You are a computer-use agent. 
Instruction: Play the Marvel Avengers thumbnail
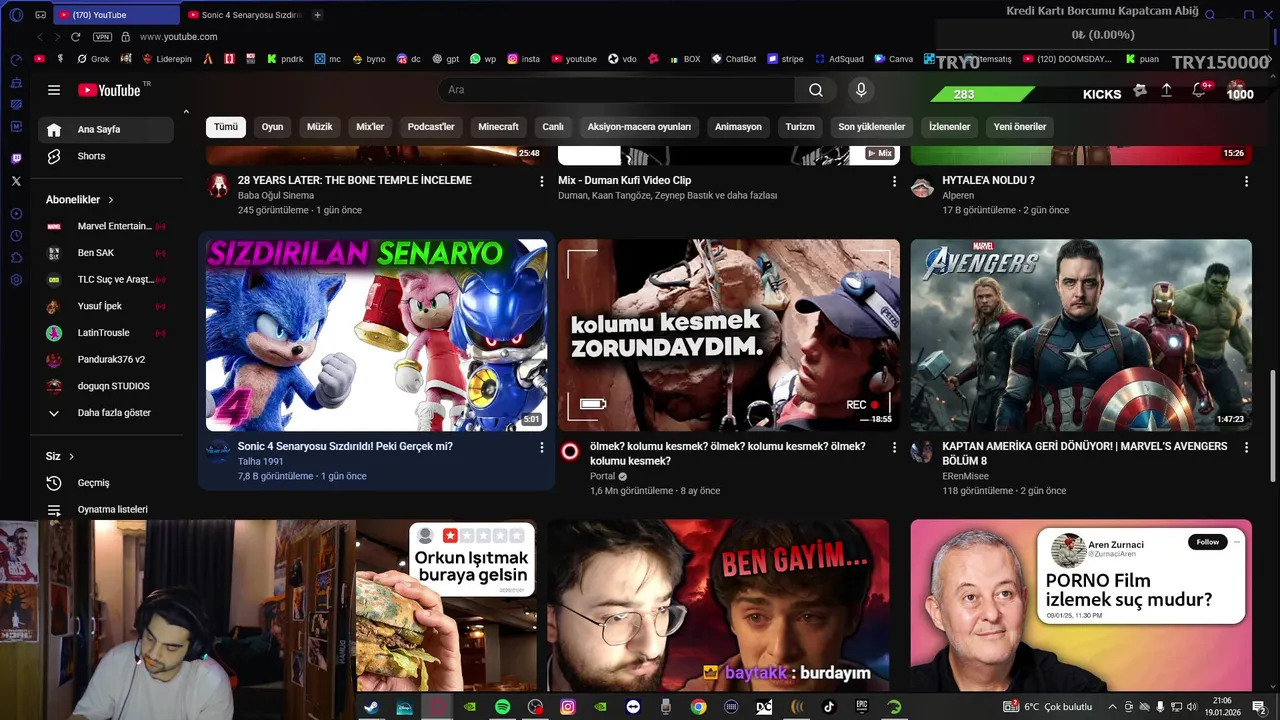[x=1081, y=335]
